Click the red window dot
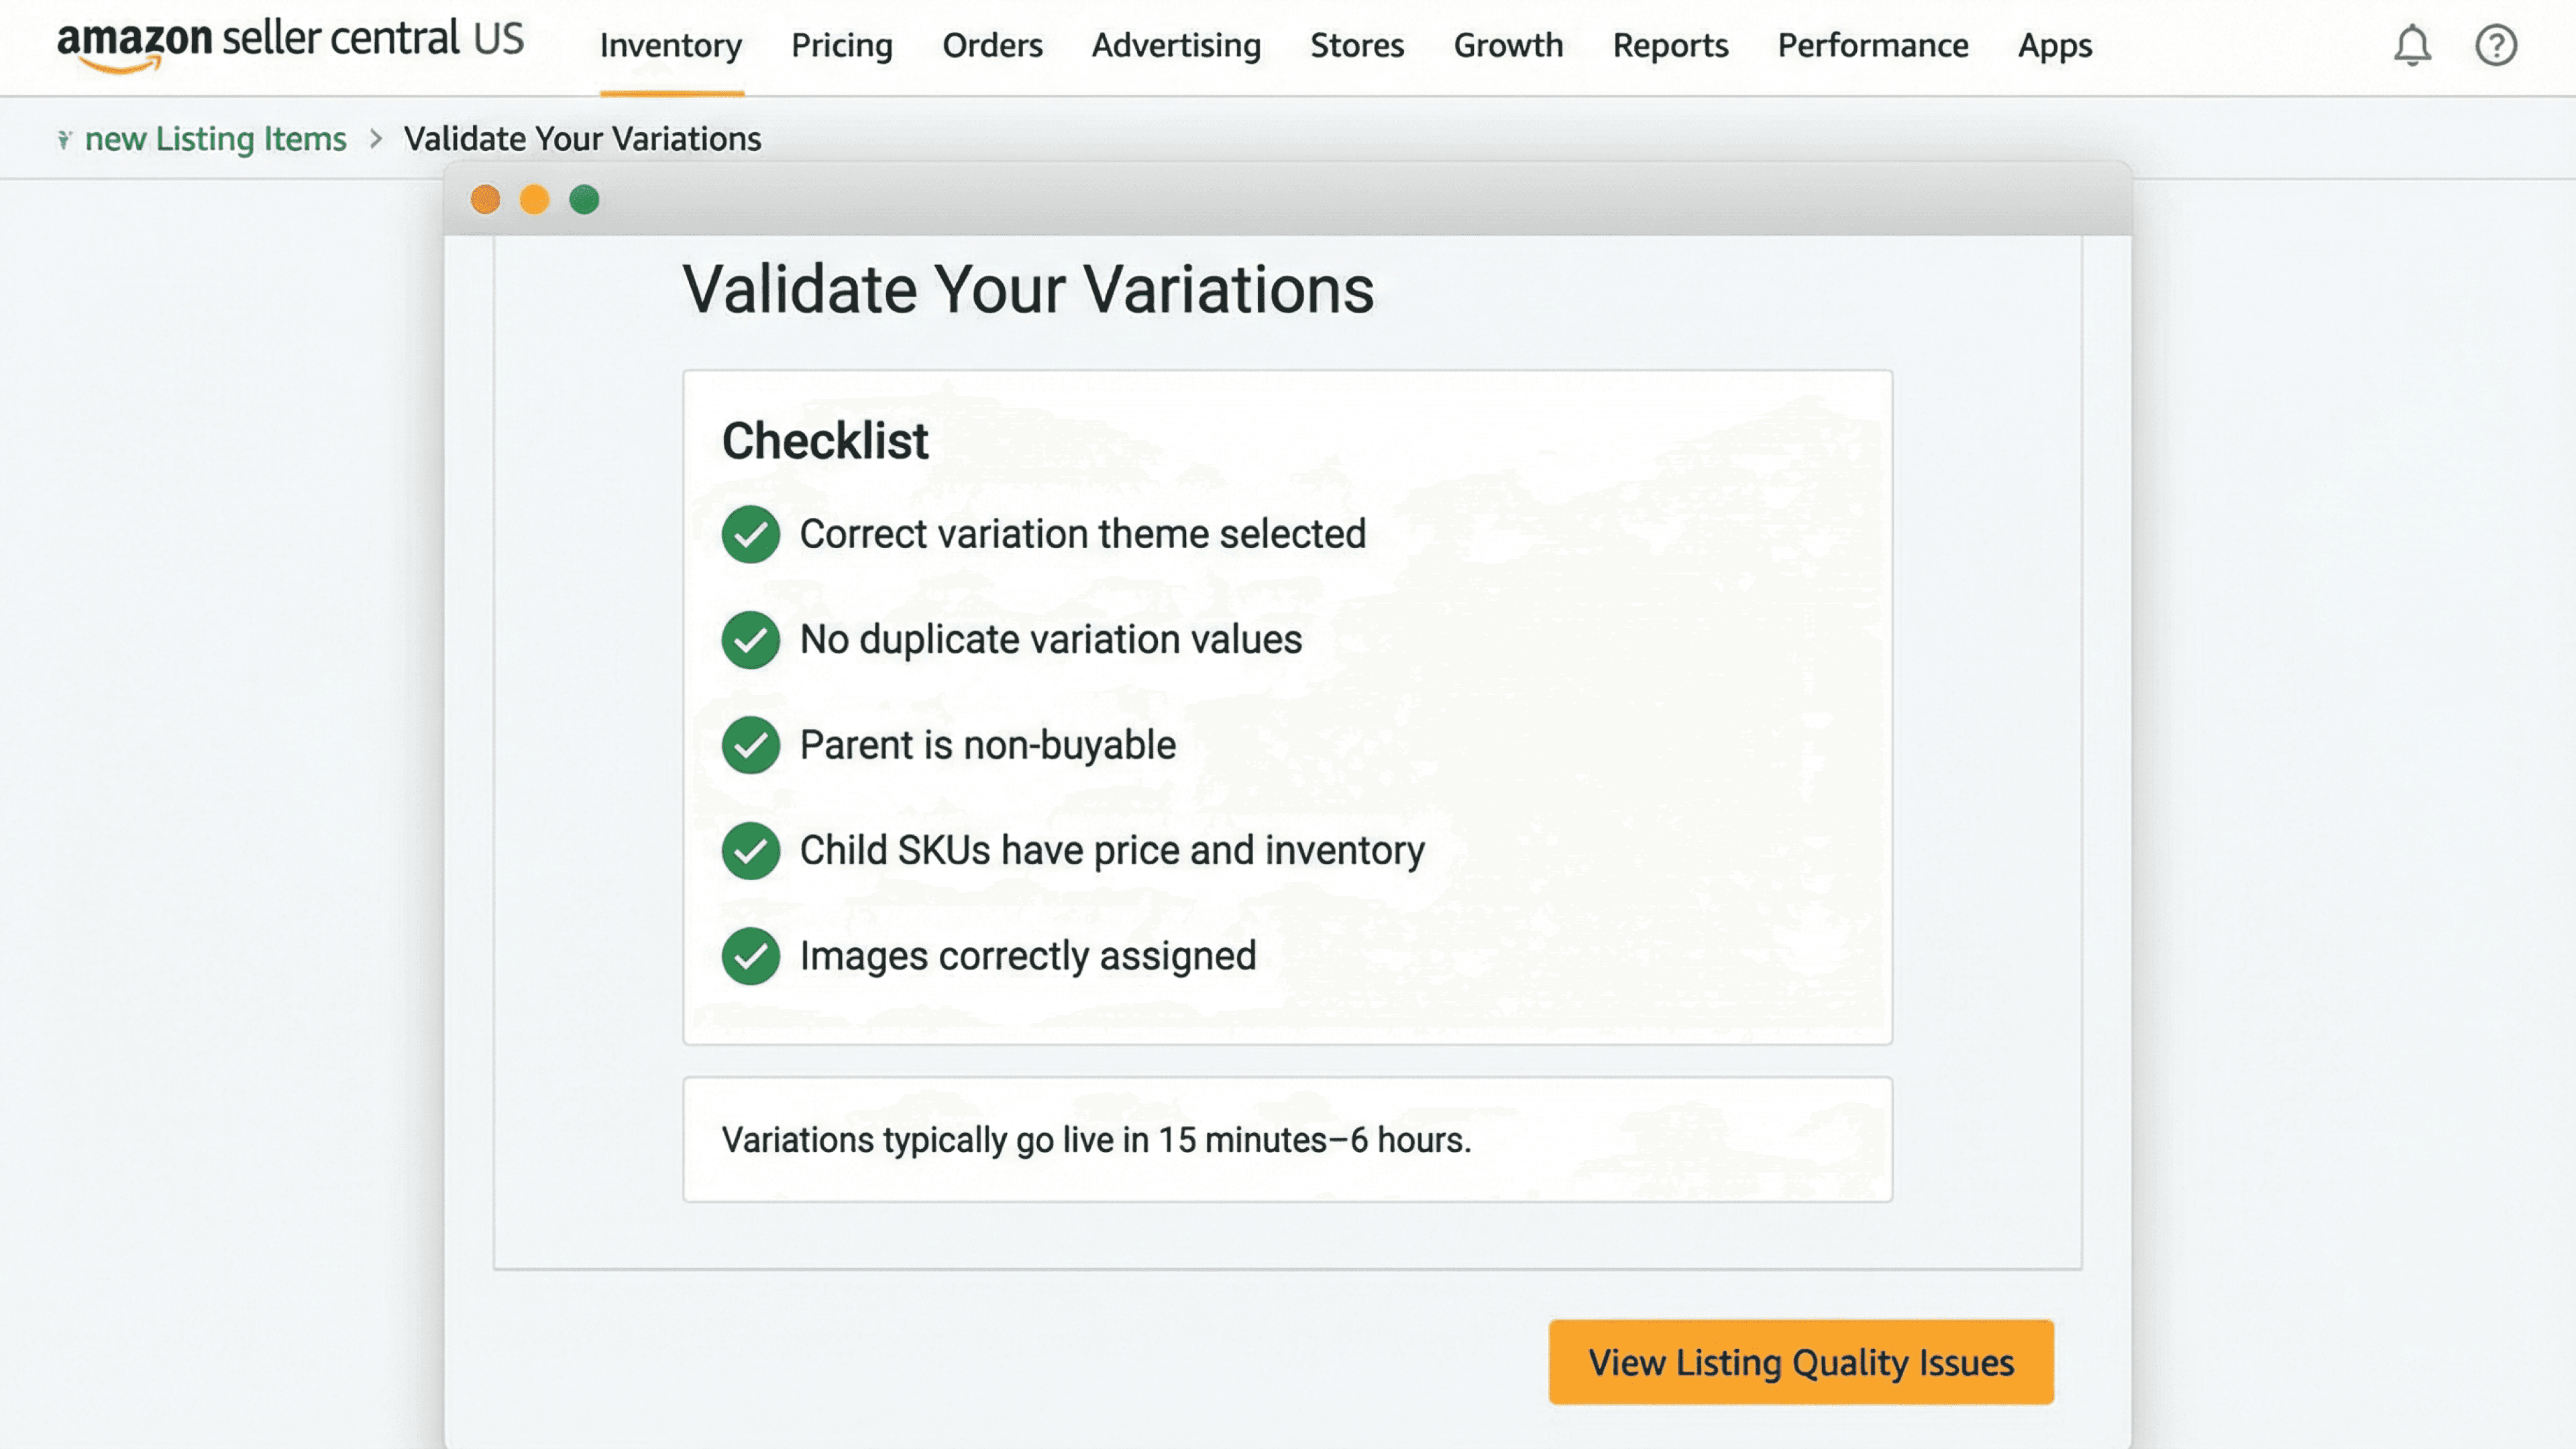Screen dimensions: 2576x1449 [485, 200]
